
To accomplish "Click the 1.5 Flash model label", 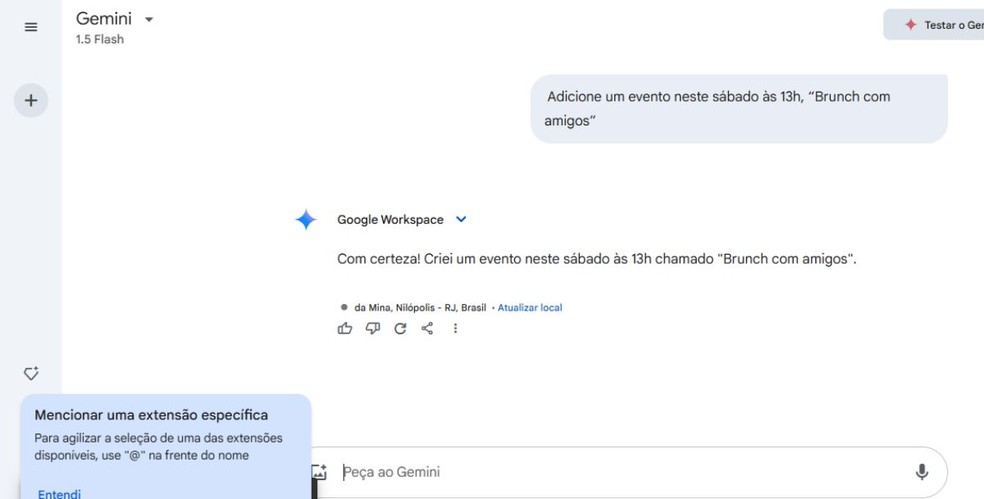I will [100, 40].
